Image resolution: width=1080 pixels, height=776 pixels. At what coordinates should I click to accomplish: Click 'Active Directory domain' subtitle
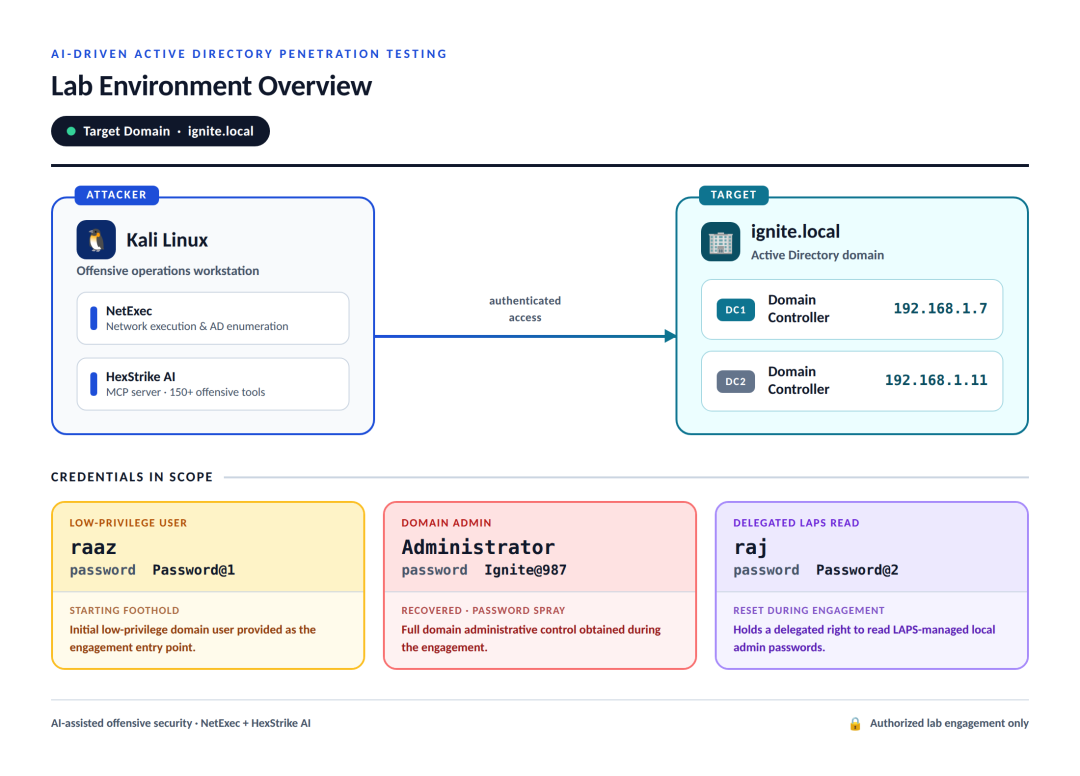[x=818, y=255]
